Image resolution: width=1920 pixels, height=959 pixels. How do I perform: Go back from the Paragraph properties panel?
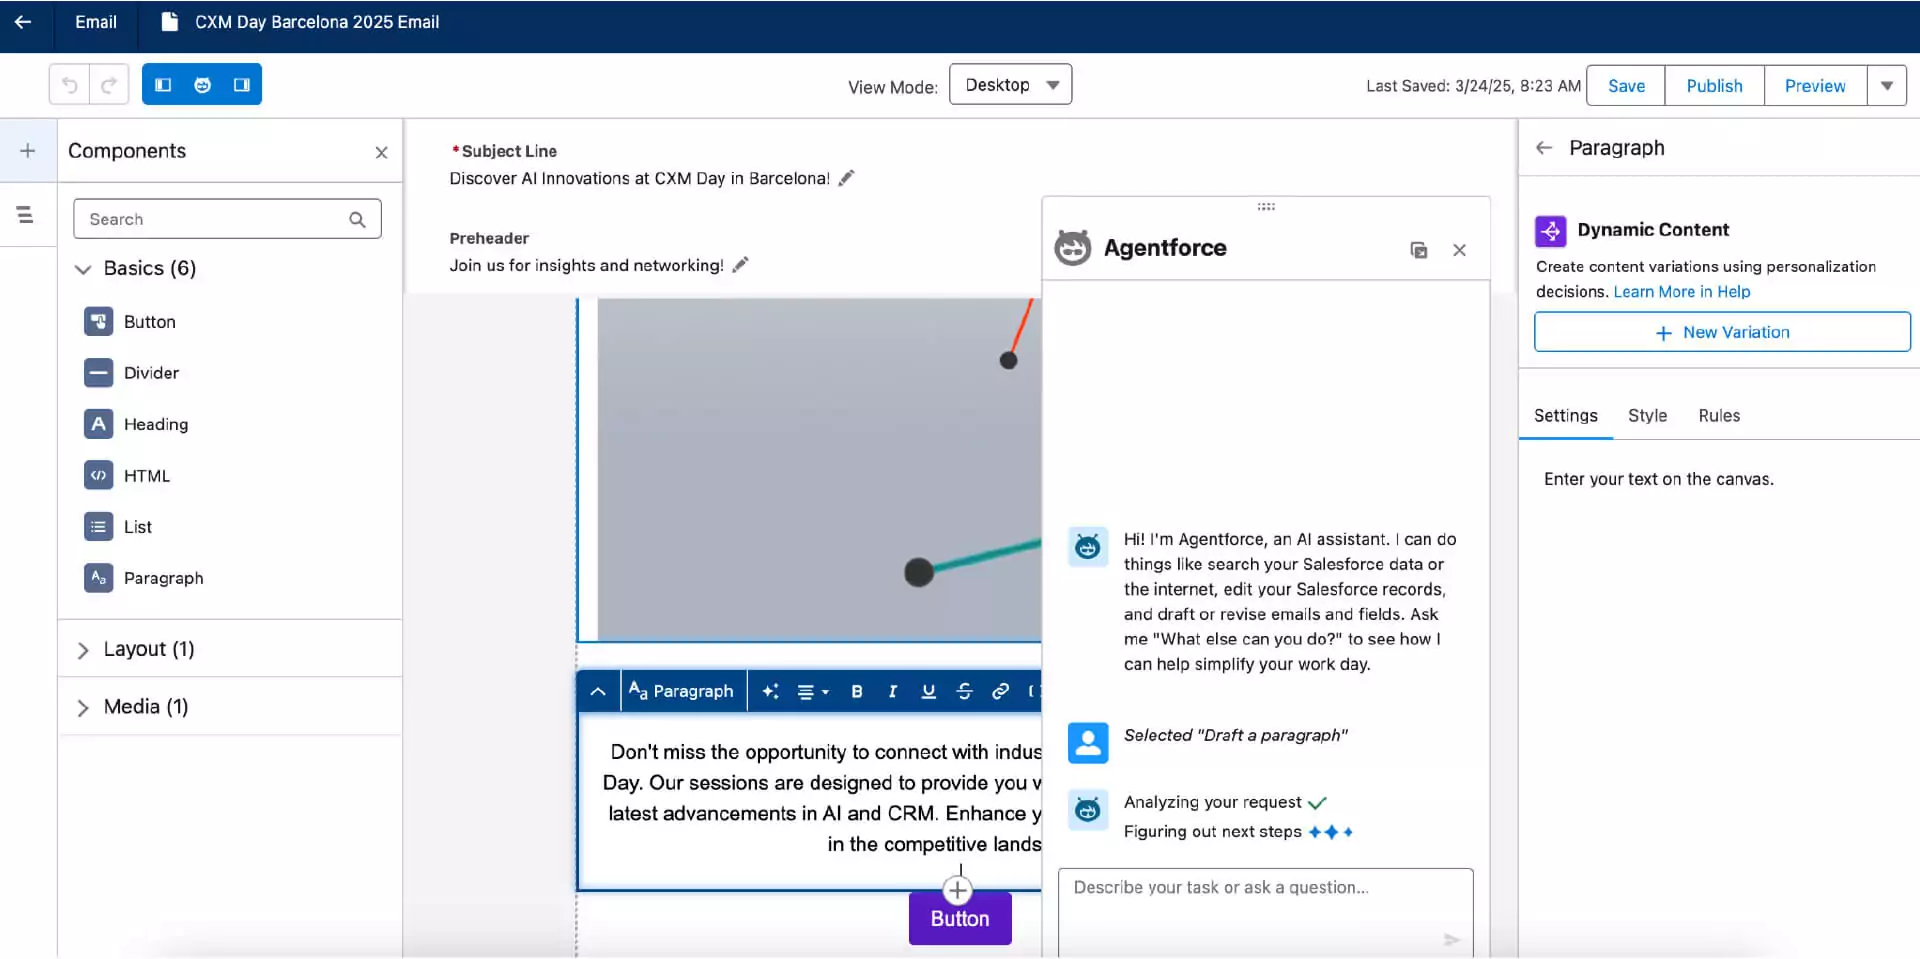[x=1544, y=148]
